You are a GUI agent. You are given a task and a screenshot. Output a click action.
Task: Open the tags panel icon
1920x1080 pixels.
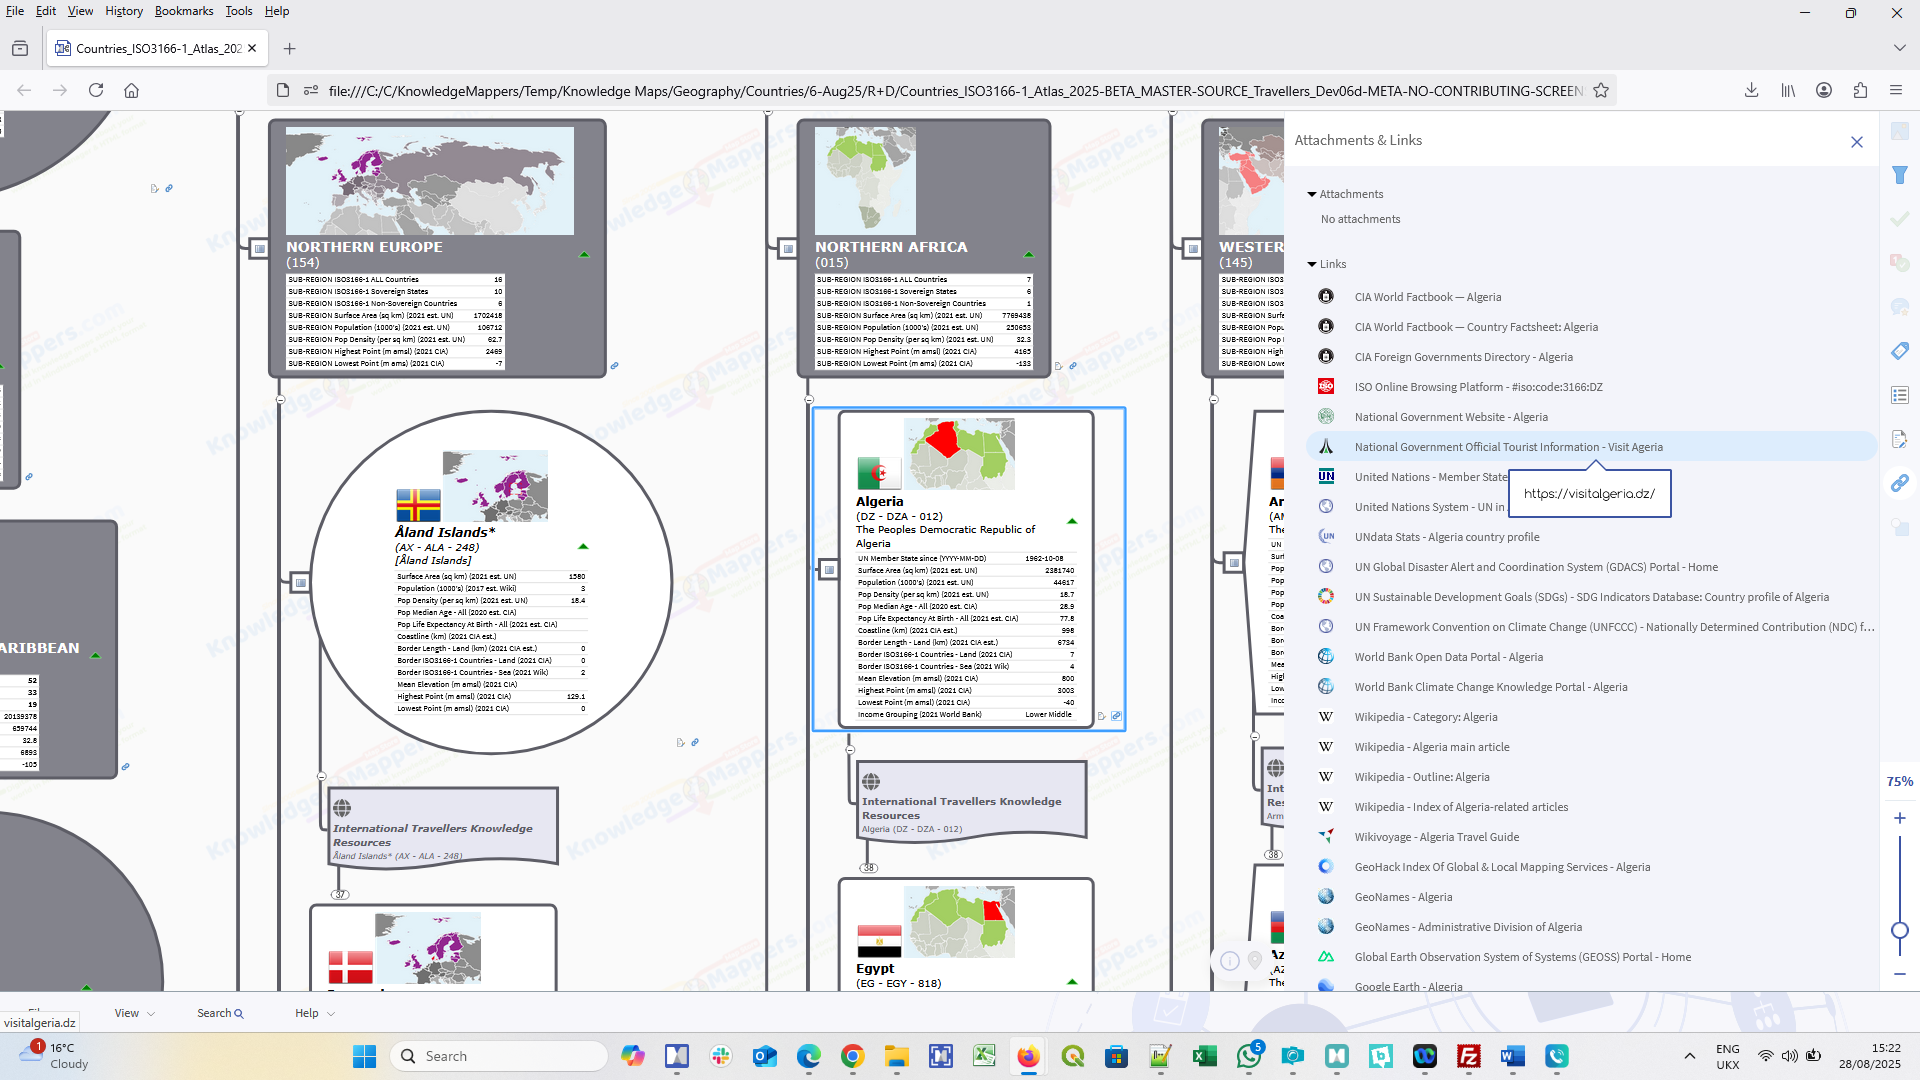click(1900, 351)
